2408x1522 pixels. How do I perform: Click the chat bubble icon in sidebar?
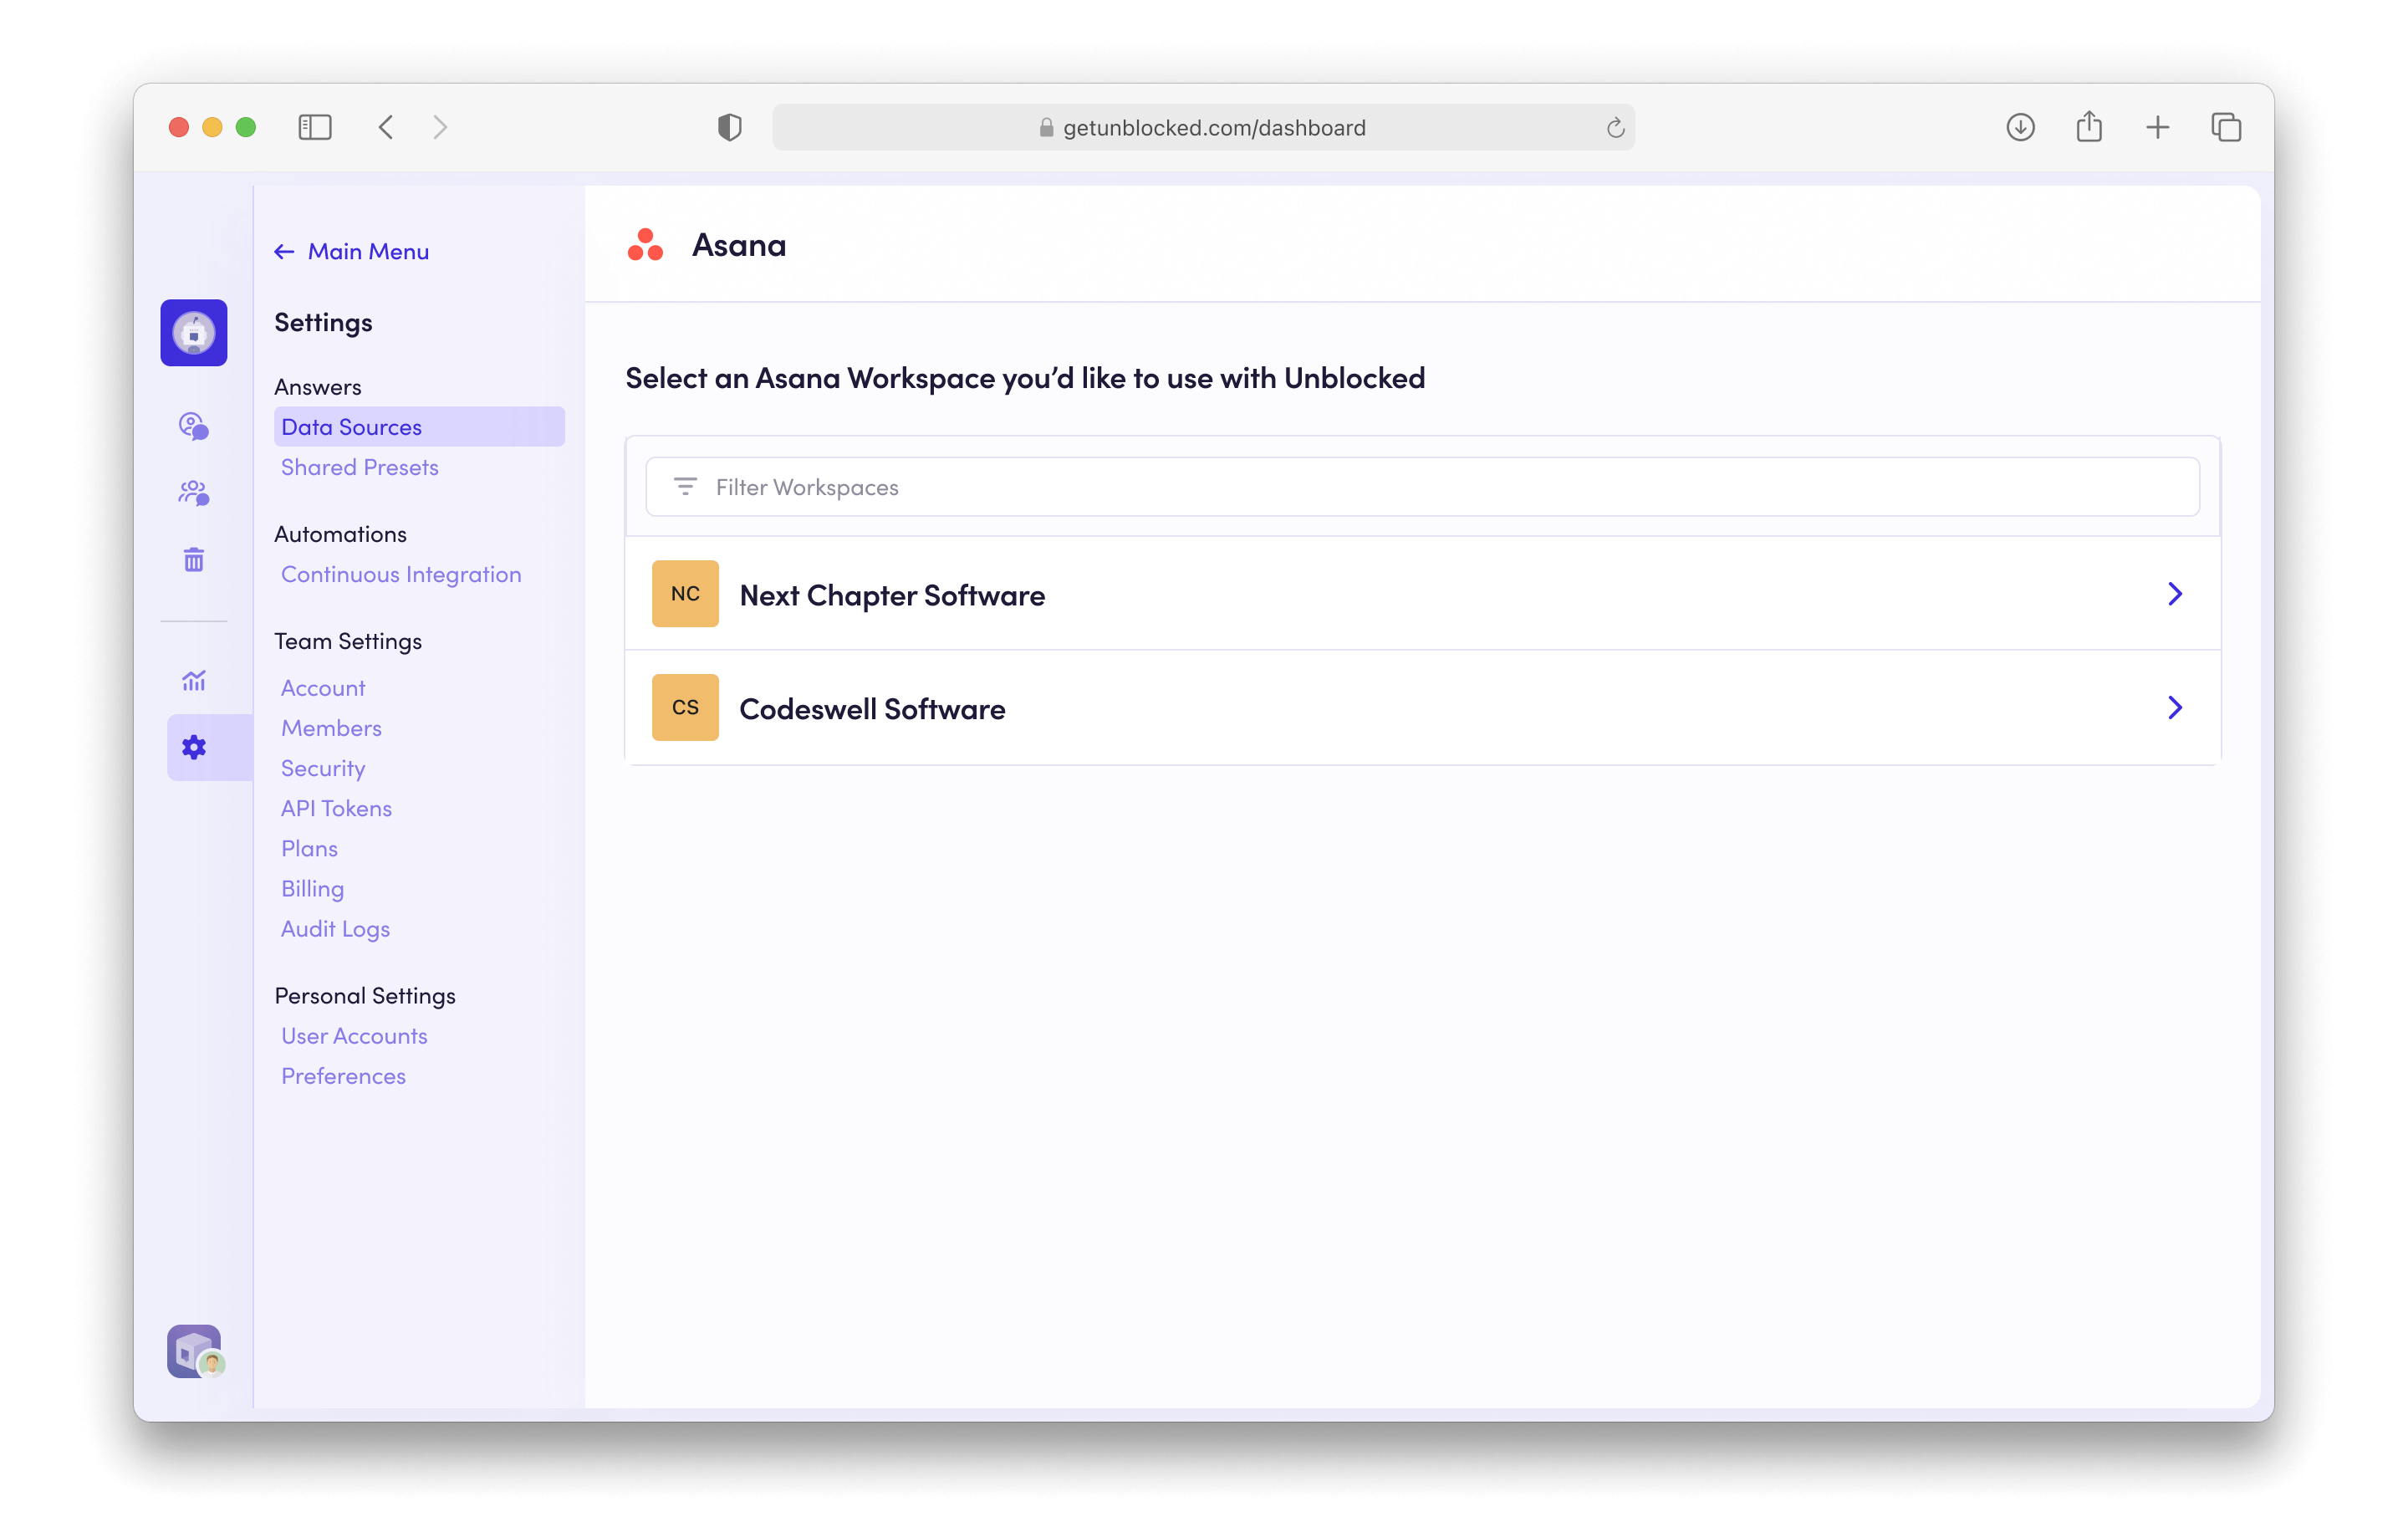(194, 426)
